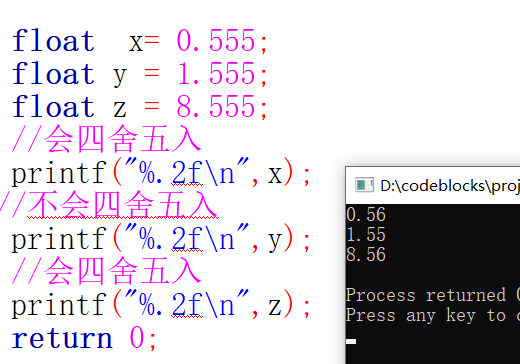Click the blinking cursor in the console
520x364 pixels.
click(x=351, y=341)
